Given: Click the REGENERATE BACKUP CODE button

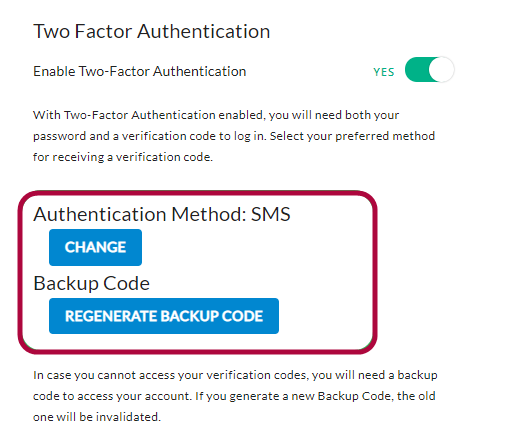Looking at the screenshot, I should pyautogui.click(x=164, y=316).
